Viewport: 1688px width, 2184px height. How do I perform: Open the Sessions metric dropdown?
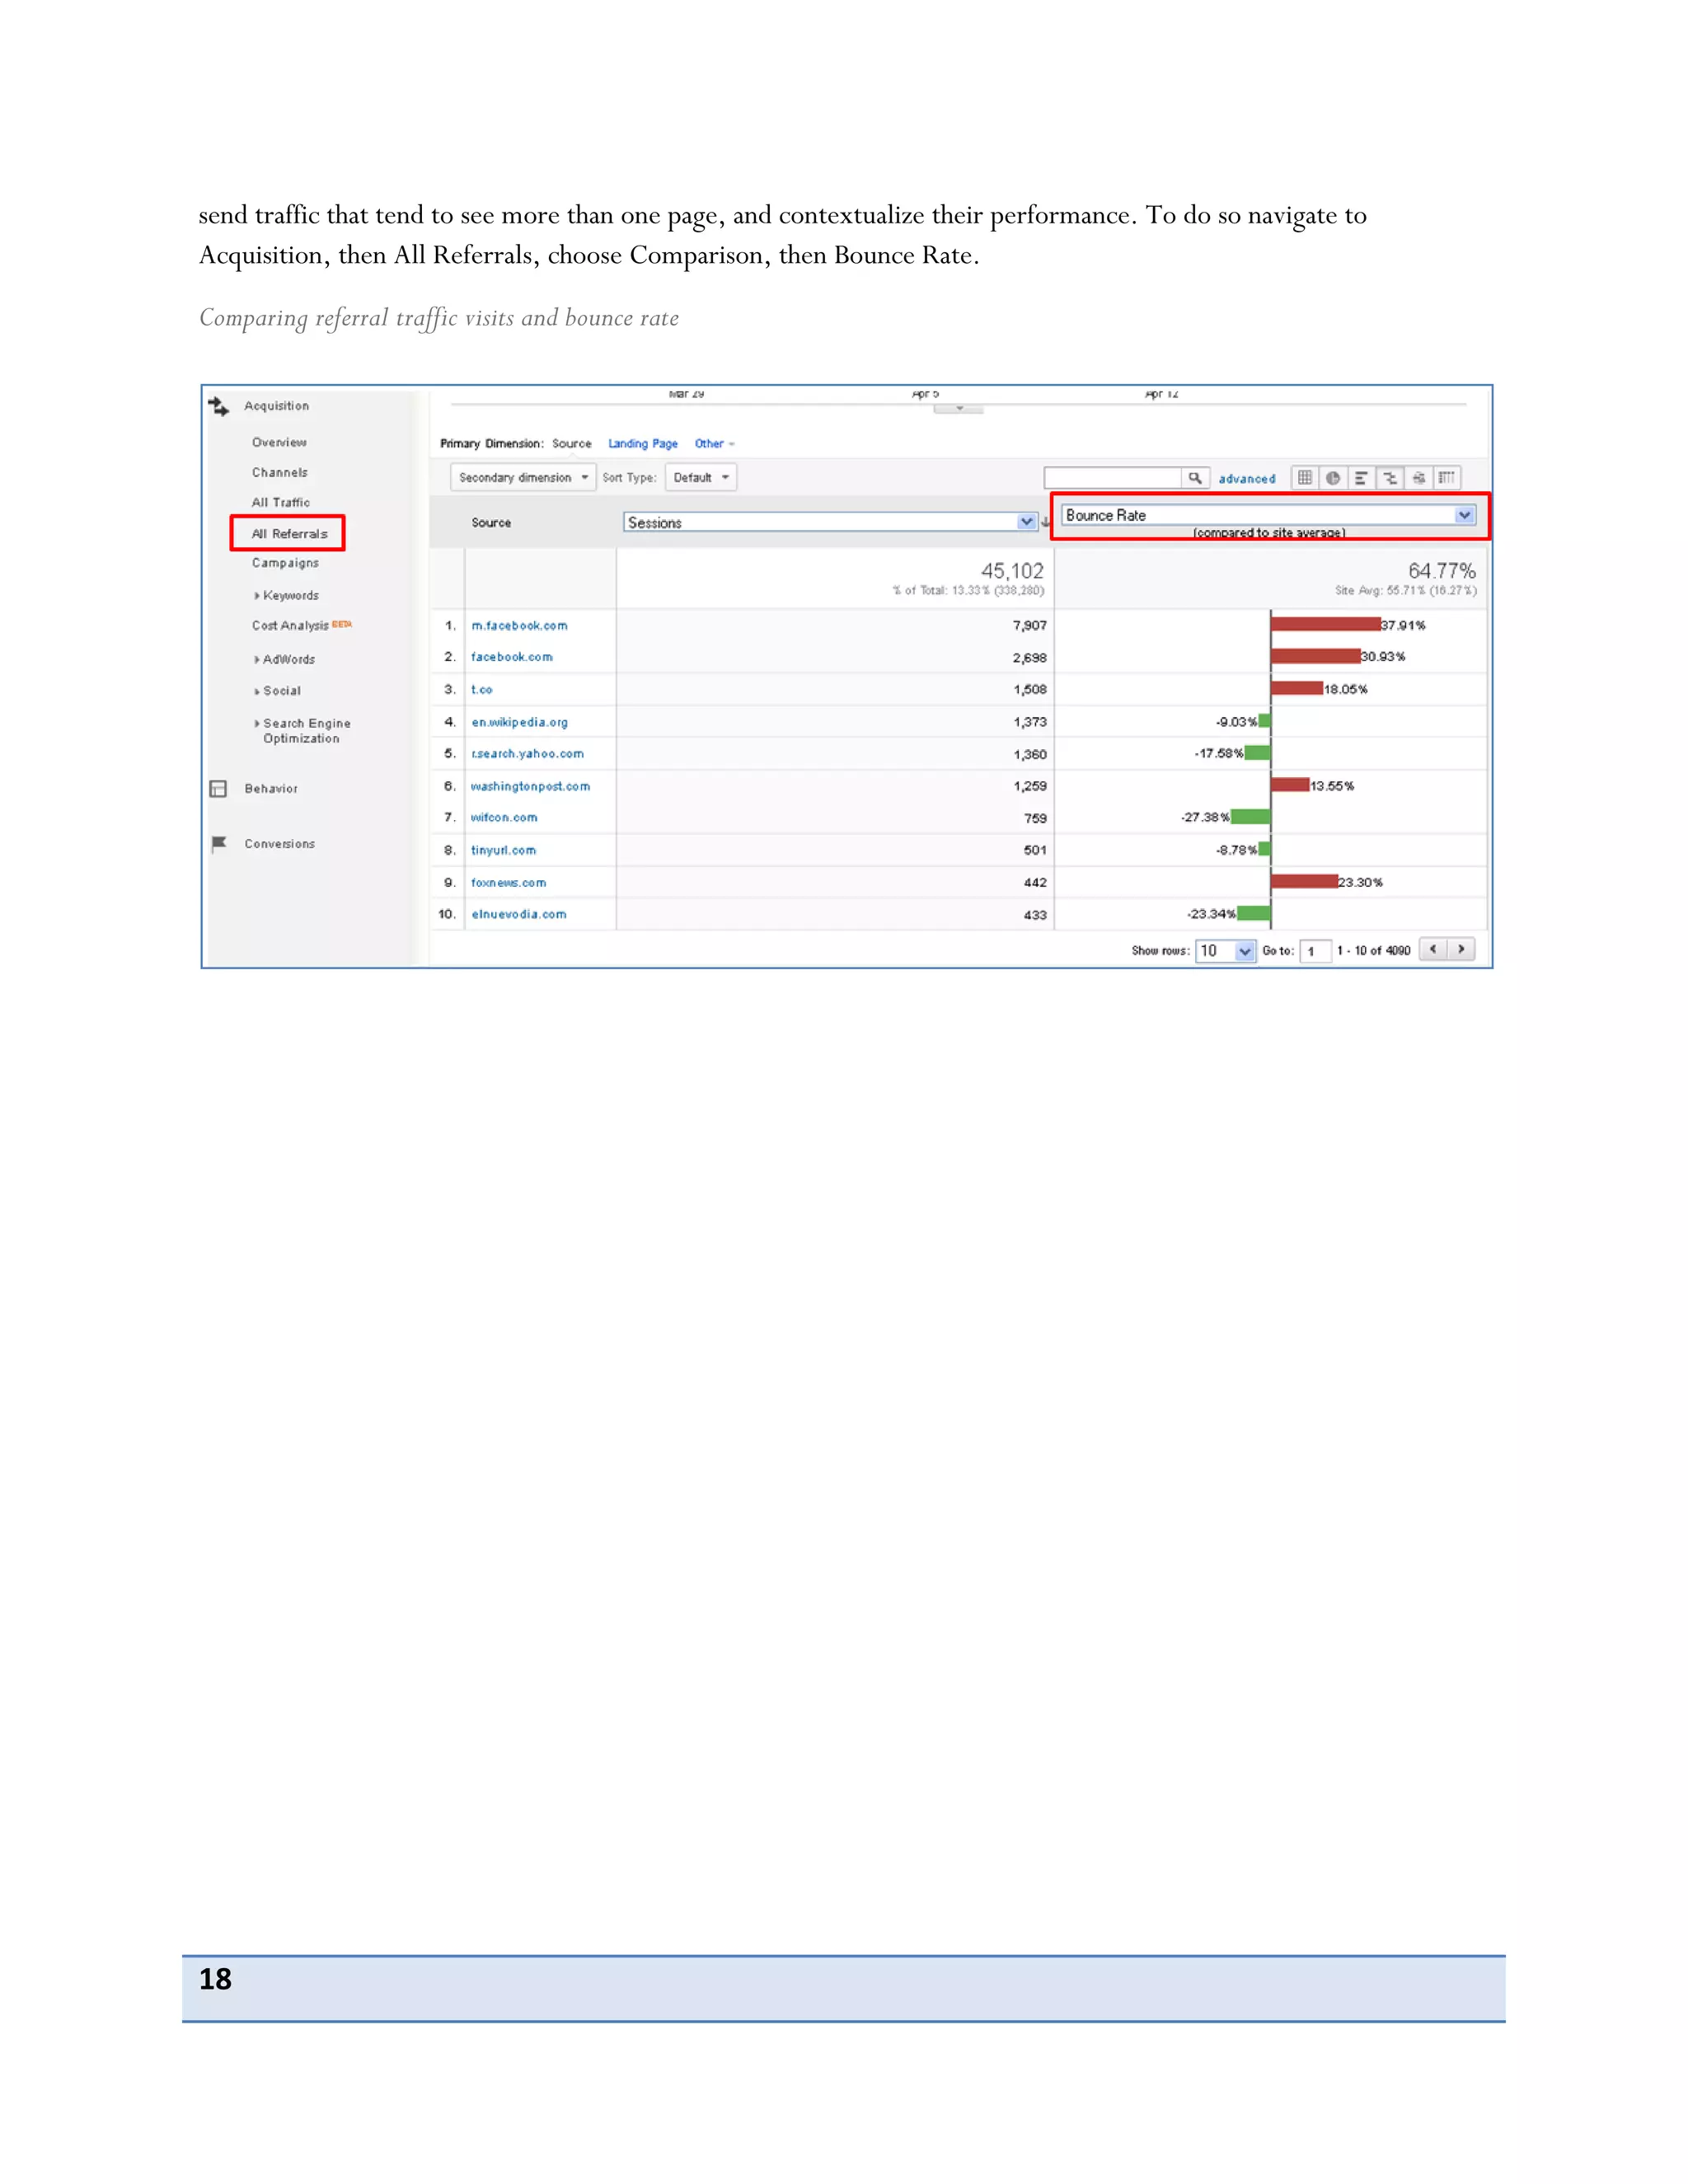(830, 522)
